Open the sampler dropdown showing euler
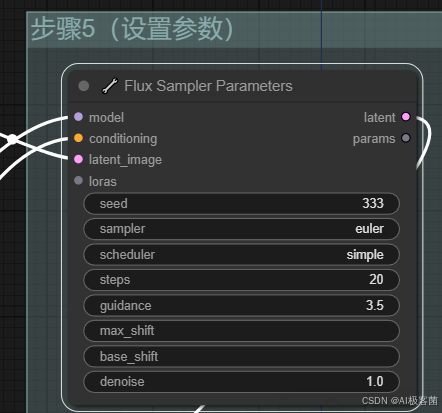 coord(241,229)
